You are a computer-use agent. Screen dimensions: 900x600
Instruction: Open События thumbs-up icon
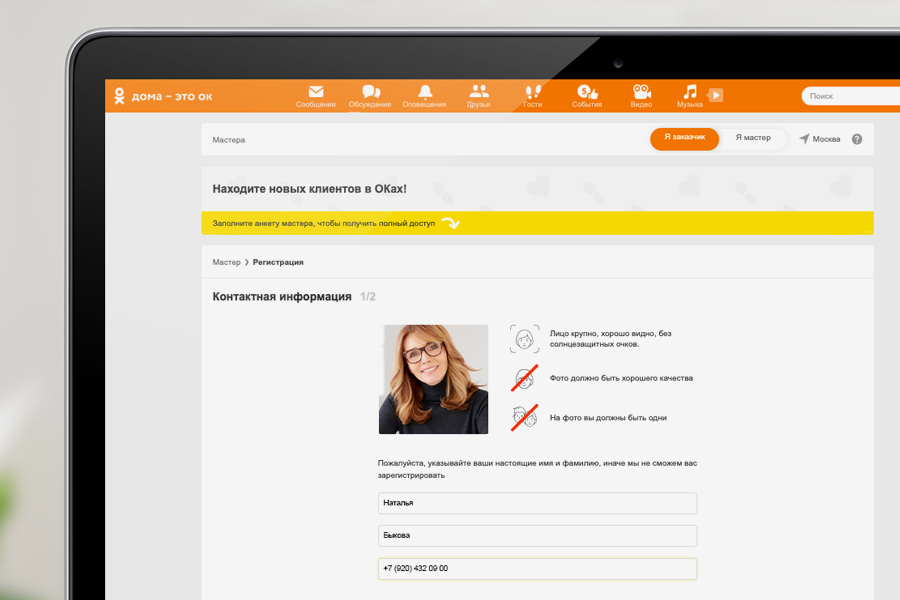click(x=587, y=91)
